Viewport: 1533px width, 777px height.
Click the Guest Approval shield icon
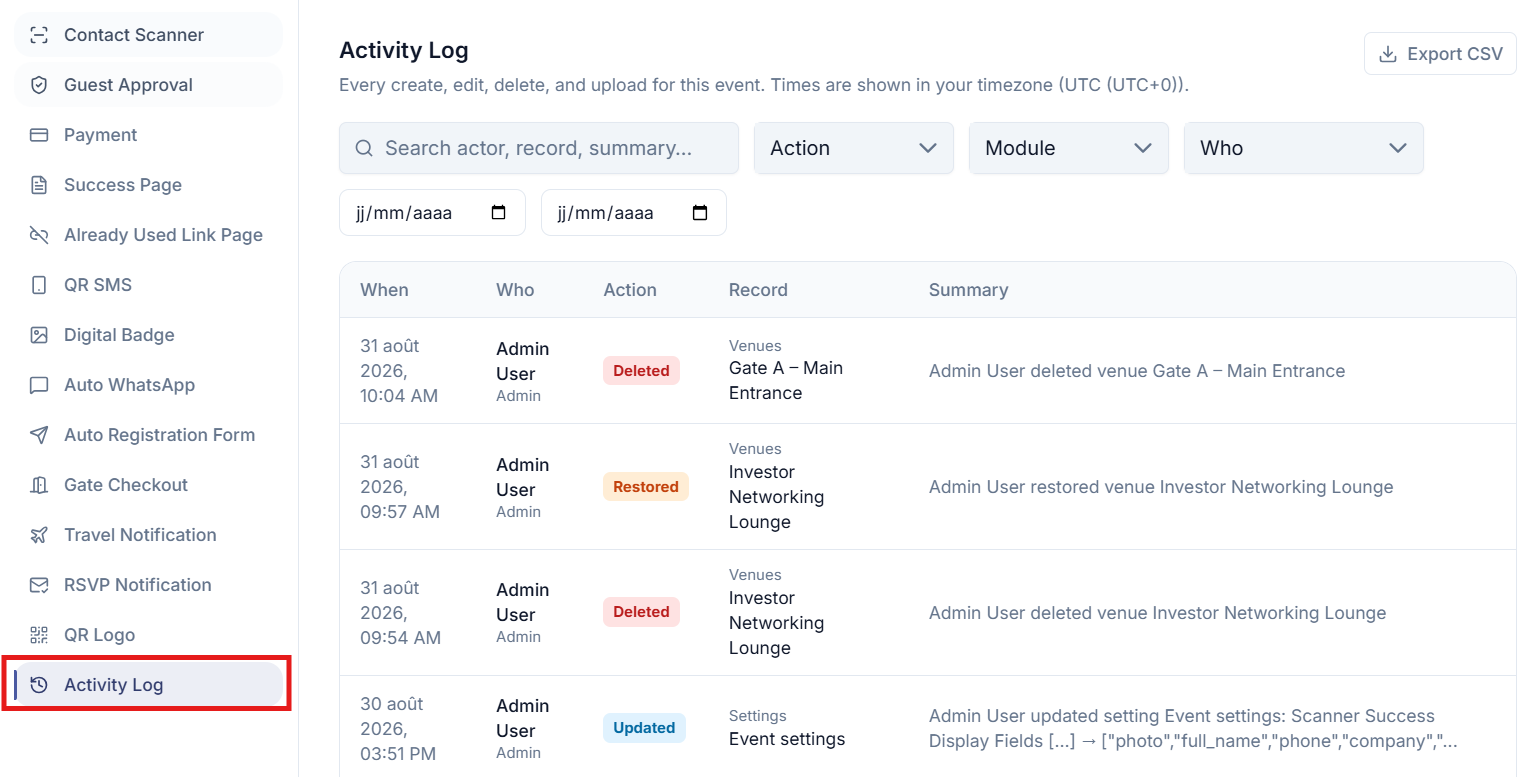click(x=39, y=85)
